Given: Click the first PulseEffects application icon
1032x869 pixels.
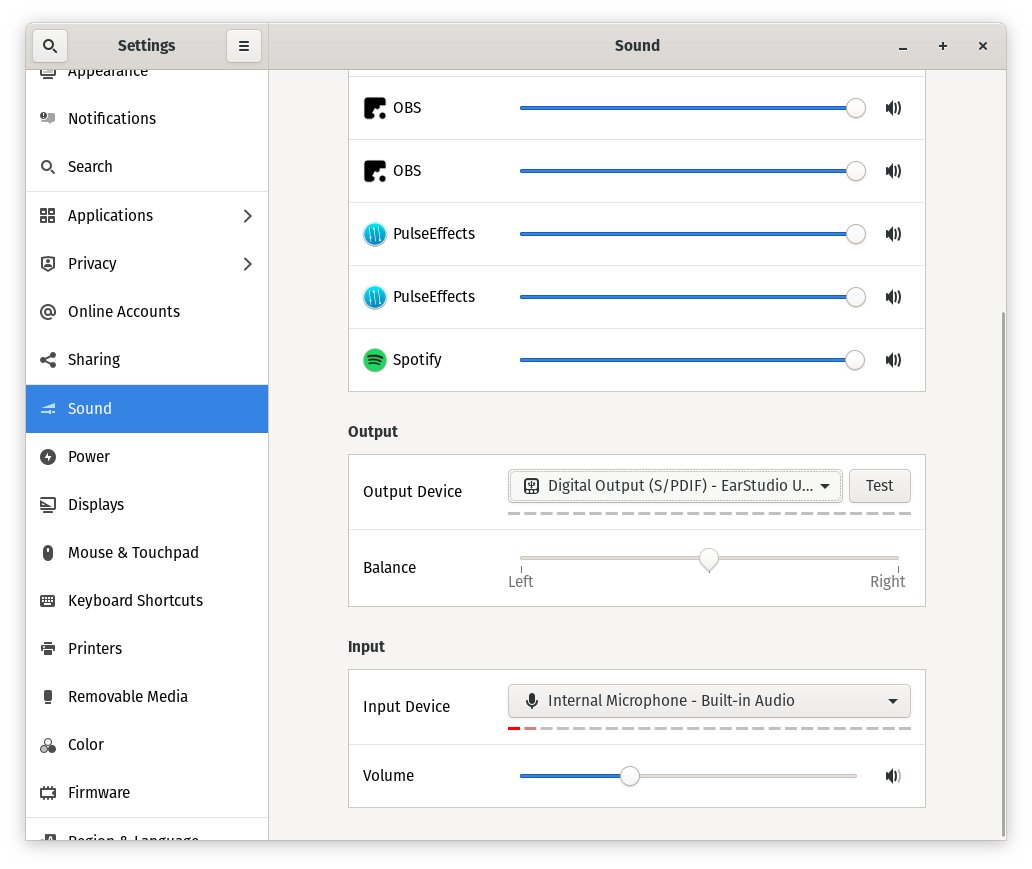Looking at the screenshot, I should point(374,234).
